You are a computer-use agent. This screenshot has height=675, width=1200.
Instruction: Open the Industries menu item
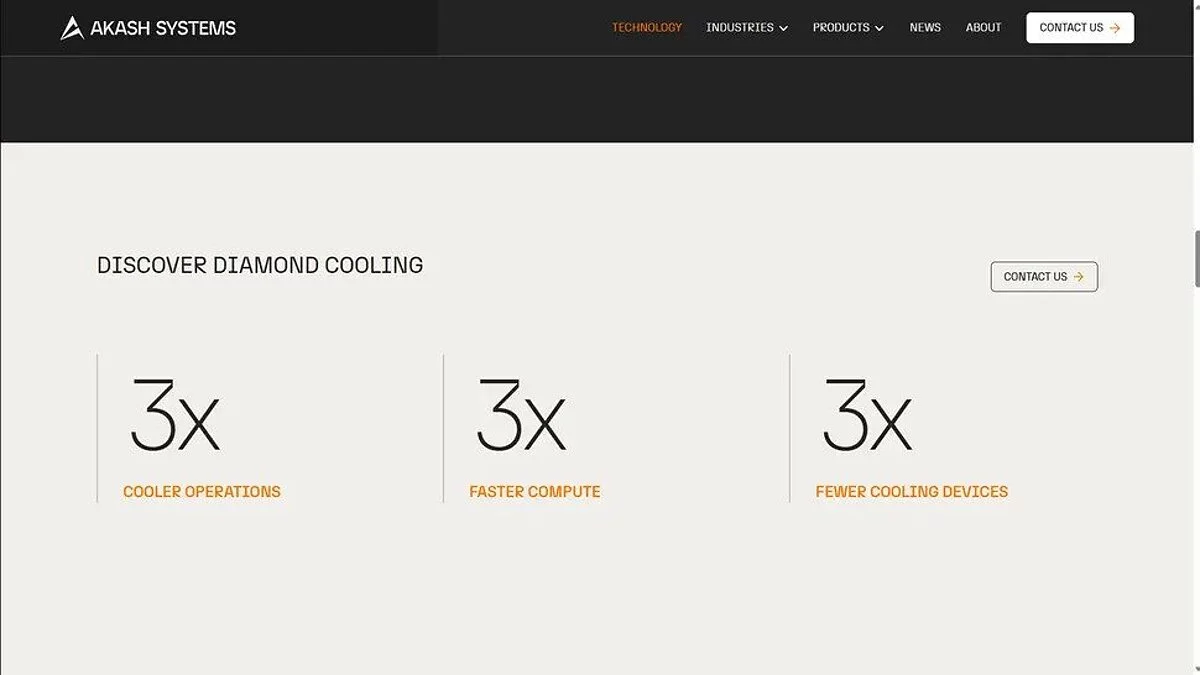click(740, 28)
